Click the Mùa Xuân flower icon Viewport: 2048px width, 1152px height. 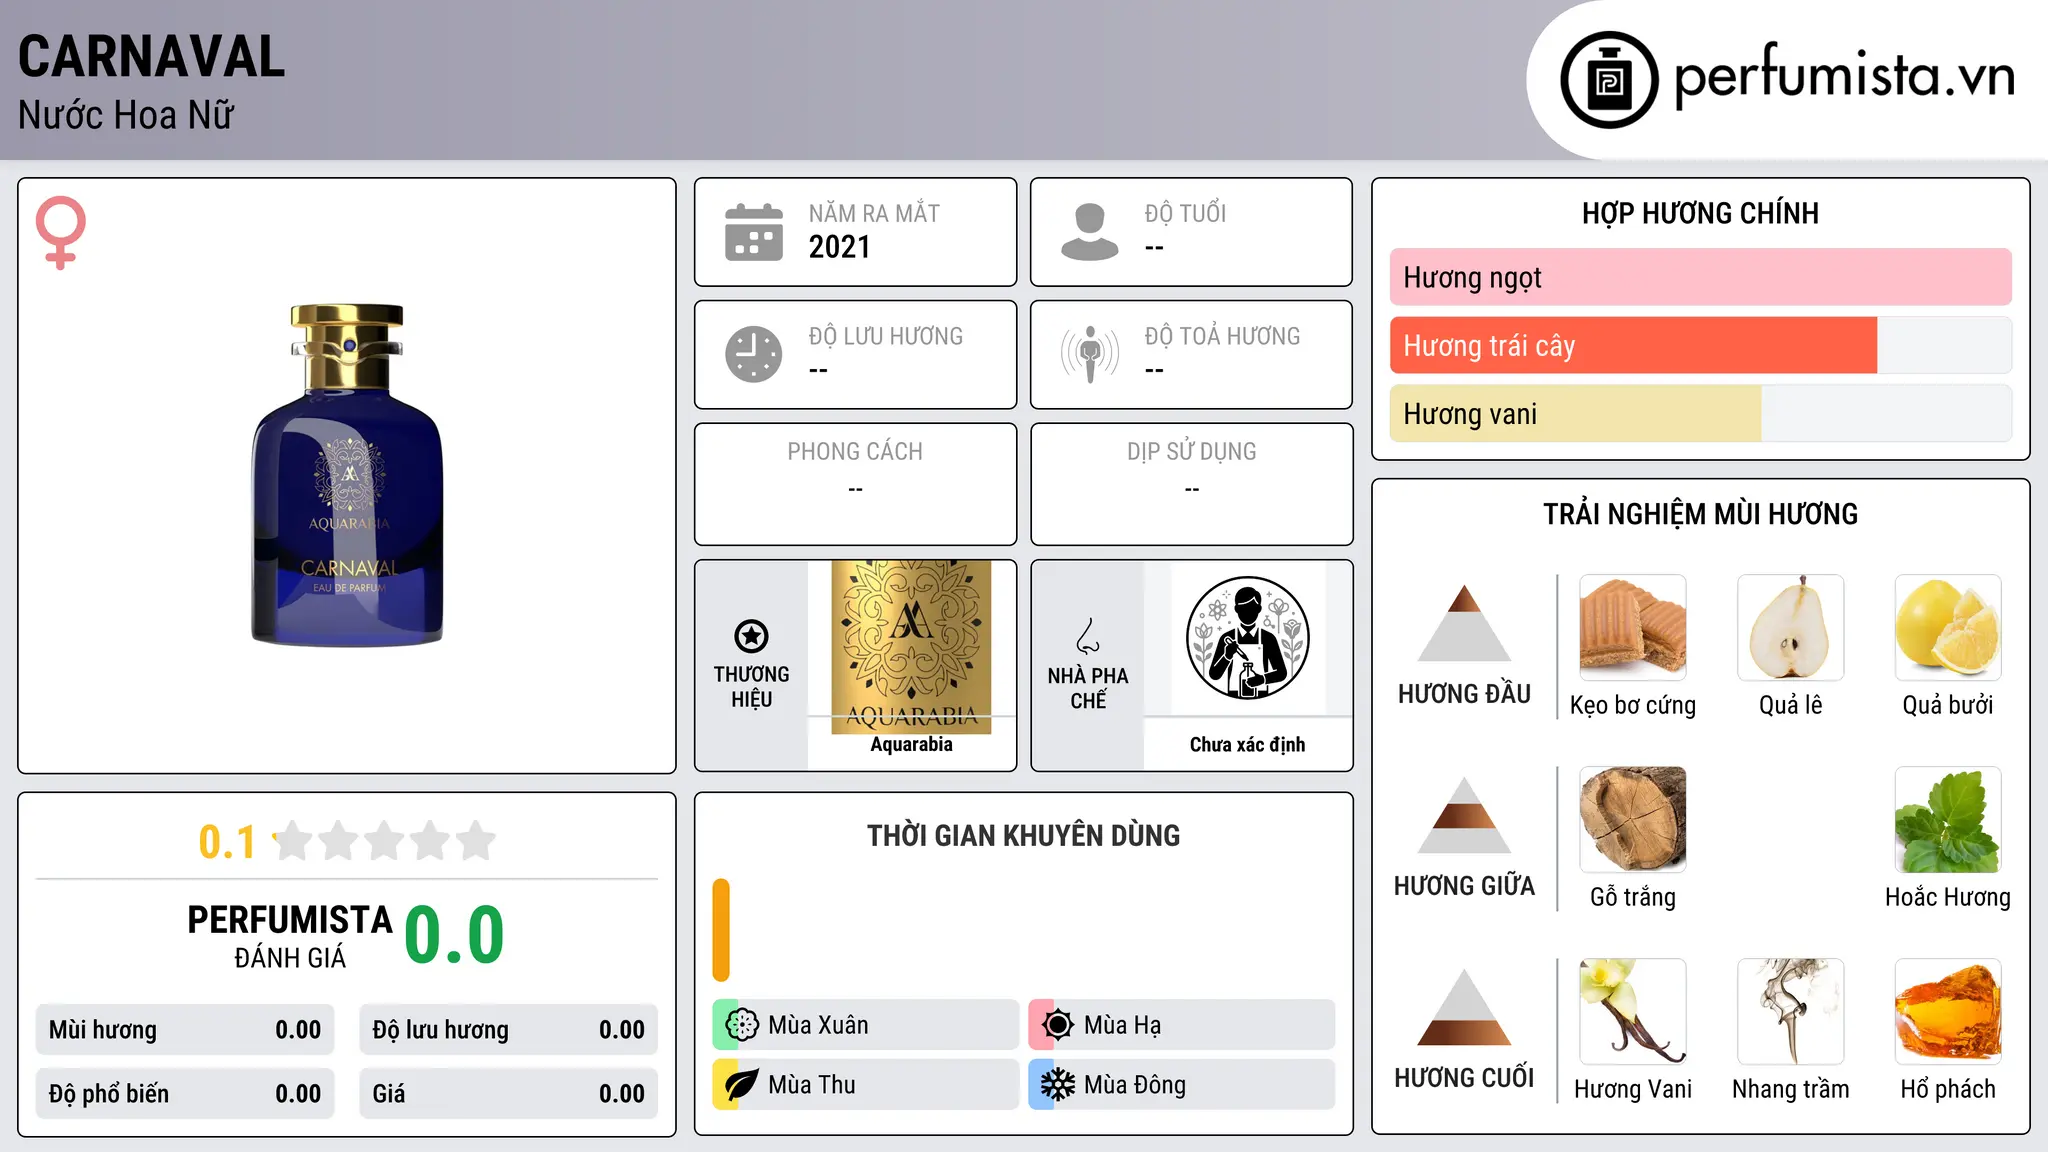click(742, 1025)
